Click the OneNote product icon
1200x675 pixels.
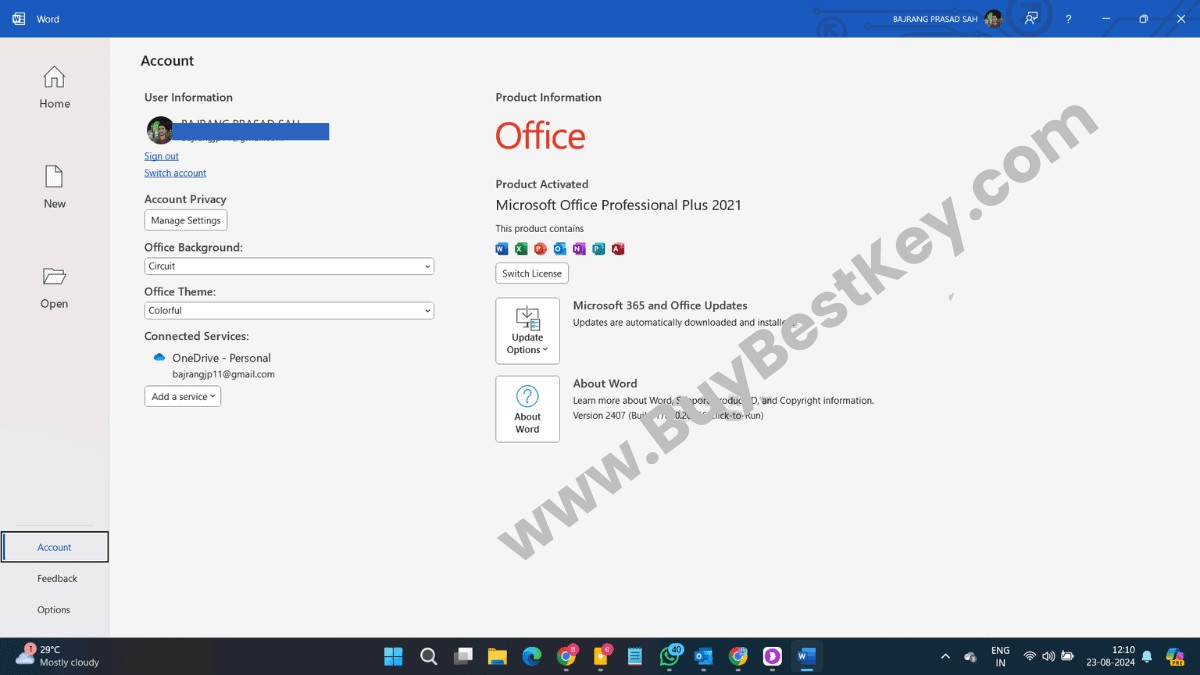pyautogui.click(x=579, y=249)
